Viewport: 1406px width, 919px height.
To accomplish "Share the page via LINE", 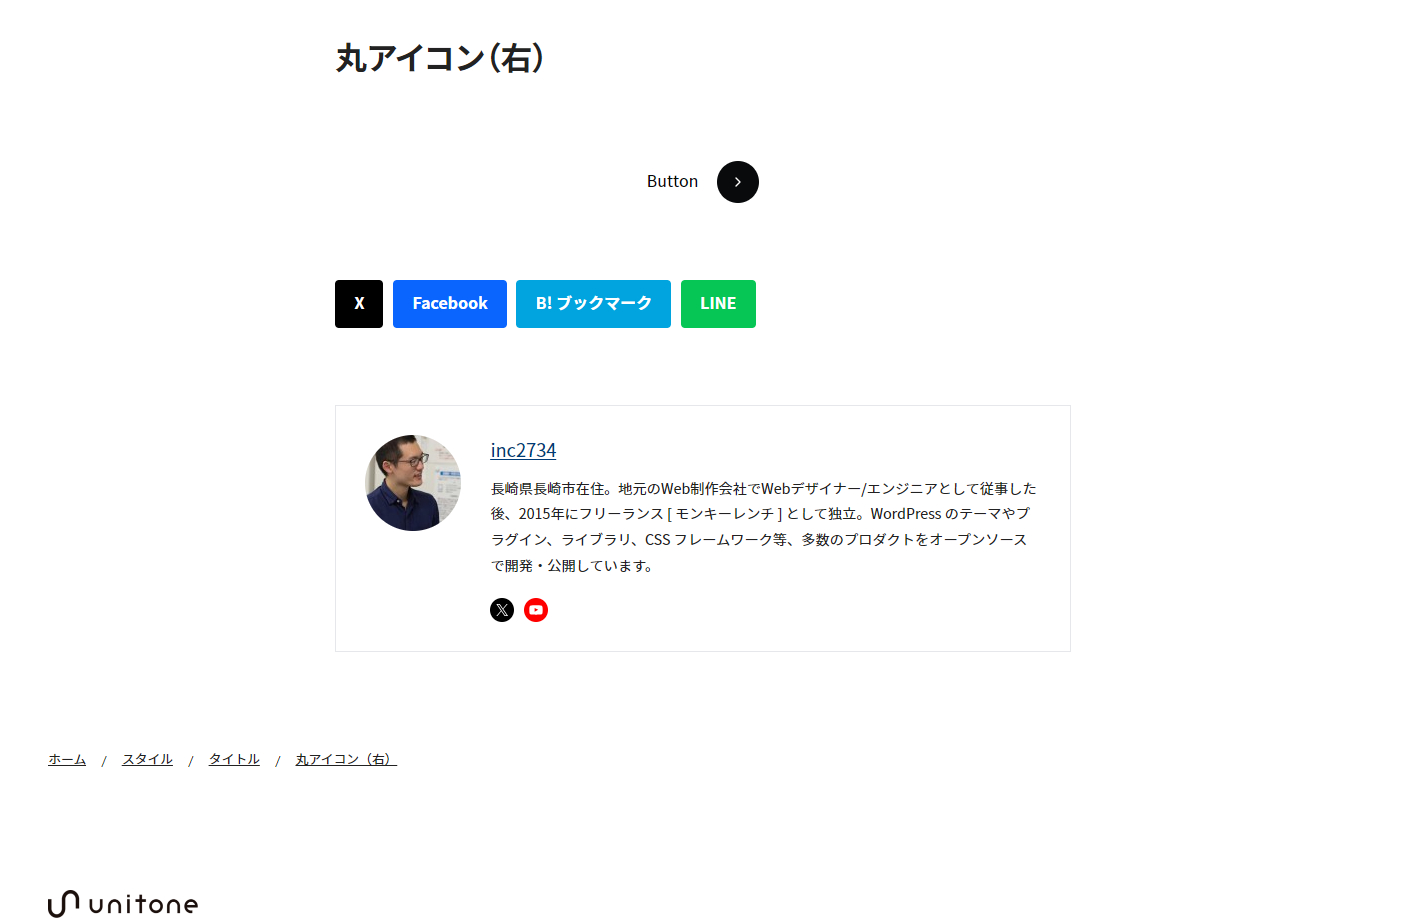I will [x=718, y=304].
